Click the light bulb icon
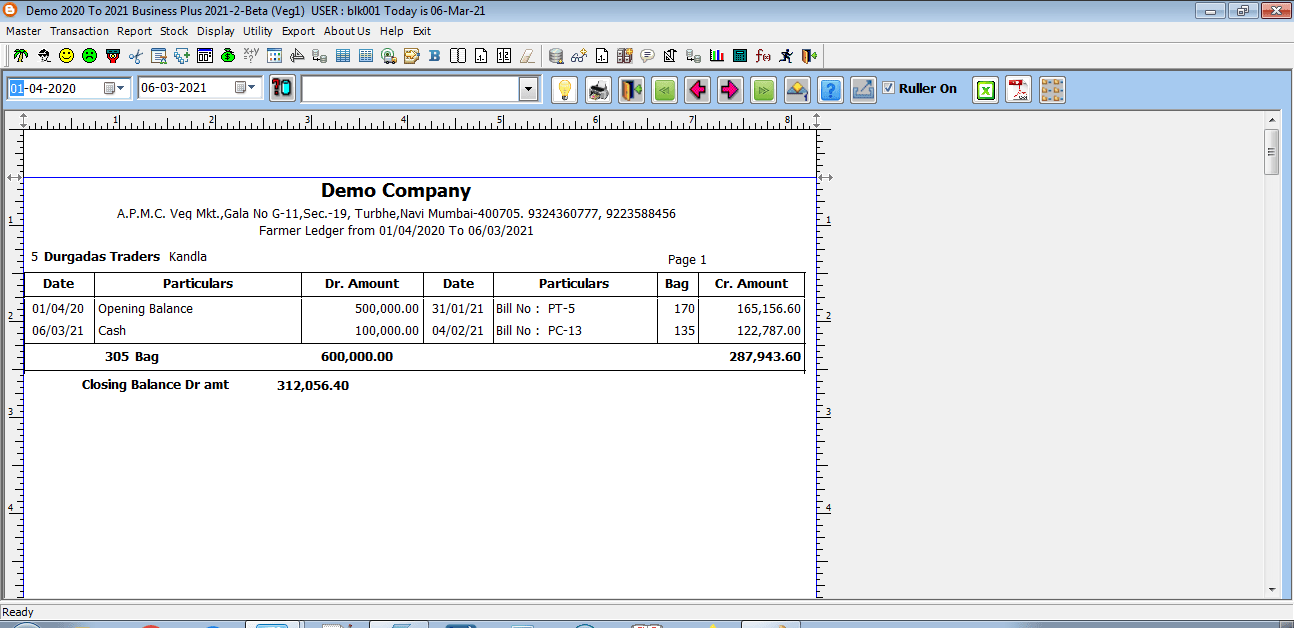 565,90
